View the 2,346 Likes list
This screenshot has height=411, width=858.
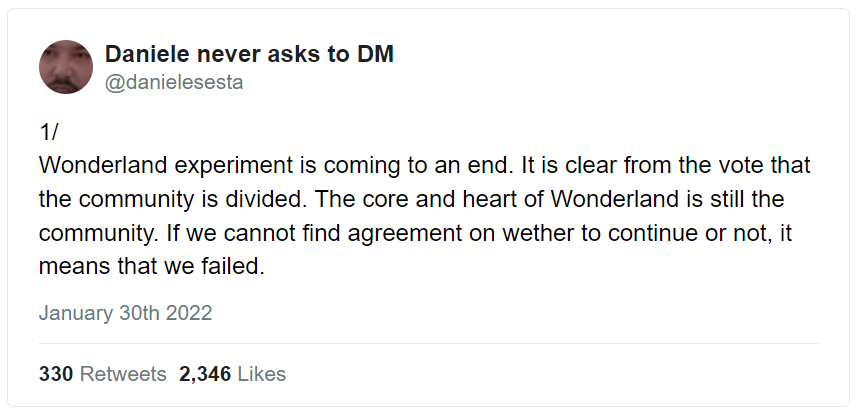point(232,374)
